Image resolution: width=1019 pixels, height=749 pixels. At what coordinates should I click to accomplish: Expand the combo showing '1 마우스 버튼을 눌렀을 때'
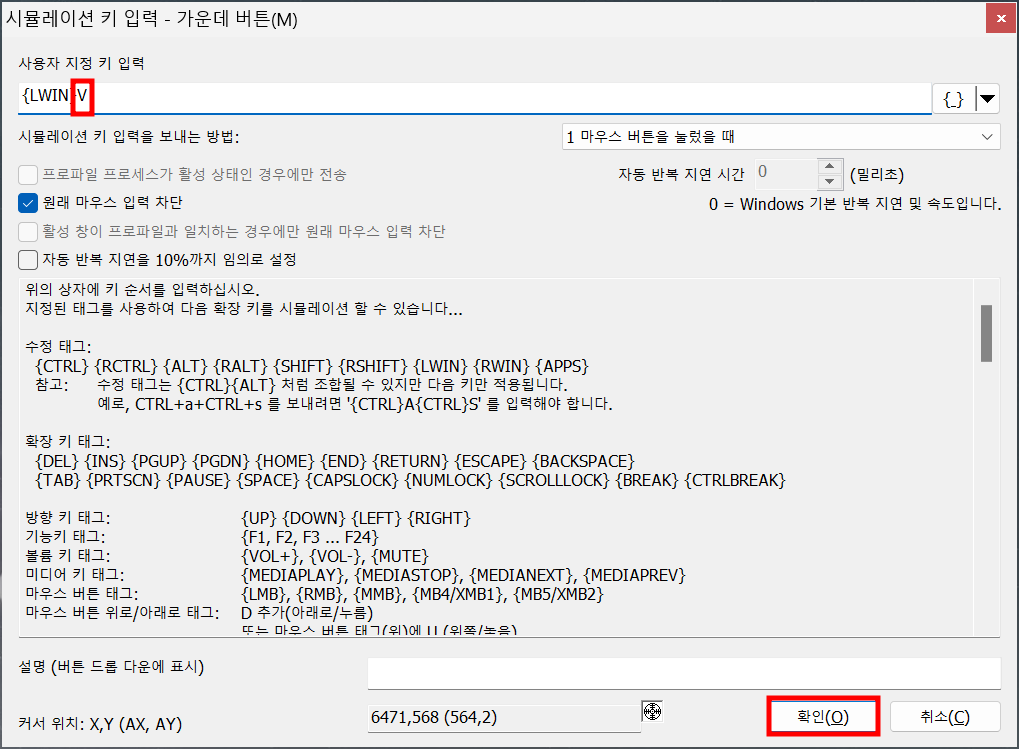(x=780, y=136)
